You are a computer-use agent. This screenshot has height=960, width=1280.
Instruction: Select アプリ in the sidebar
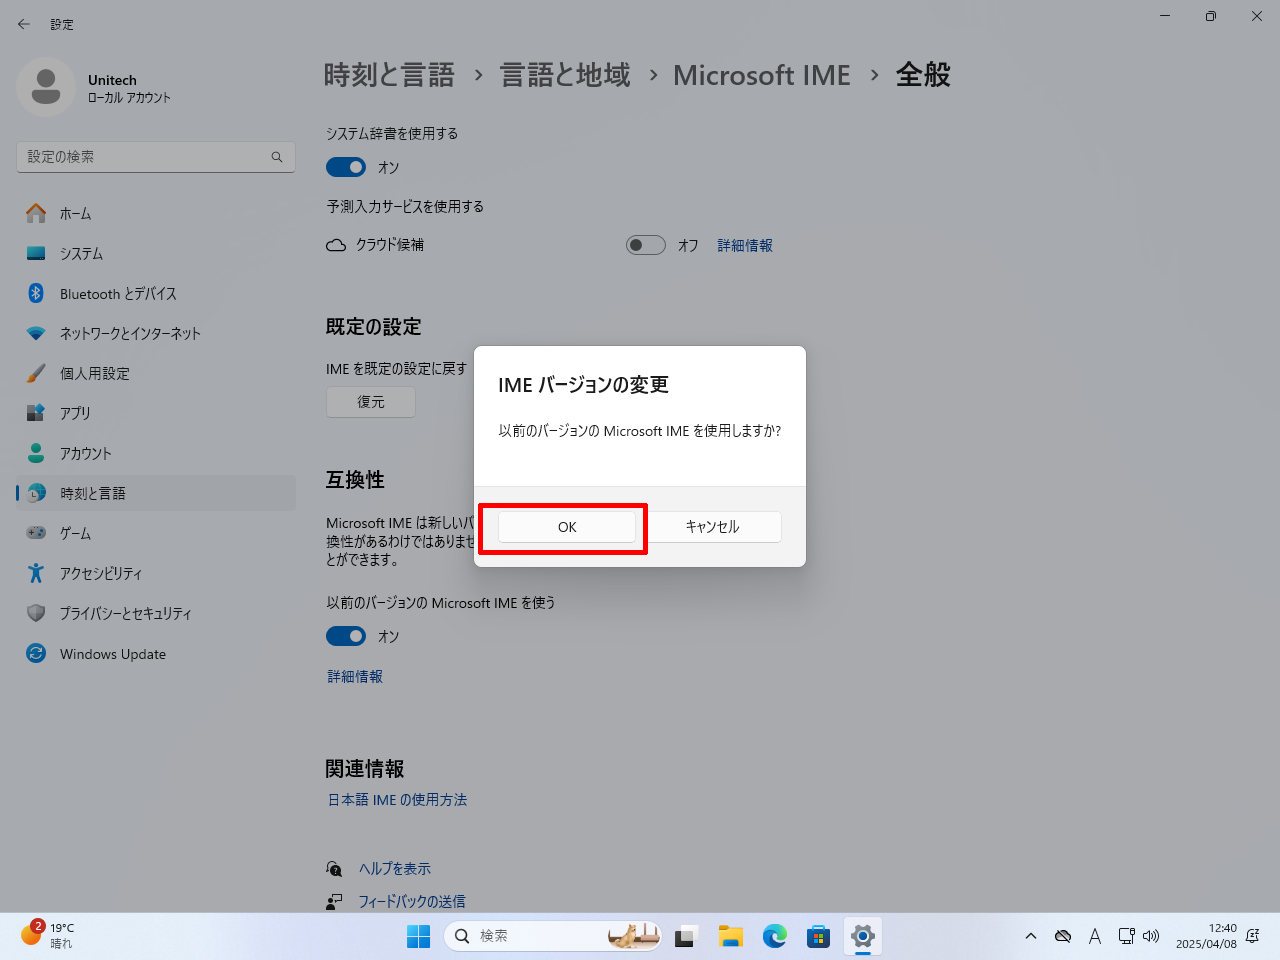coord(156,413)
